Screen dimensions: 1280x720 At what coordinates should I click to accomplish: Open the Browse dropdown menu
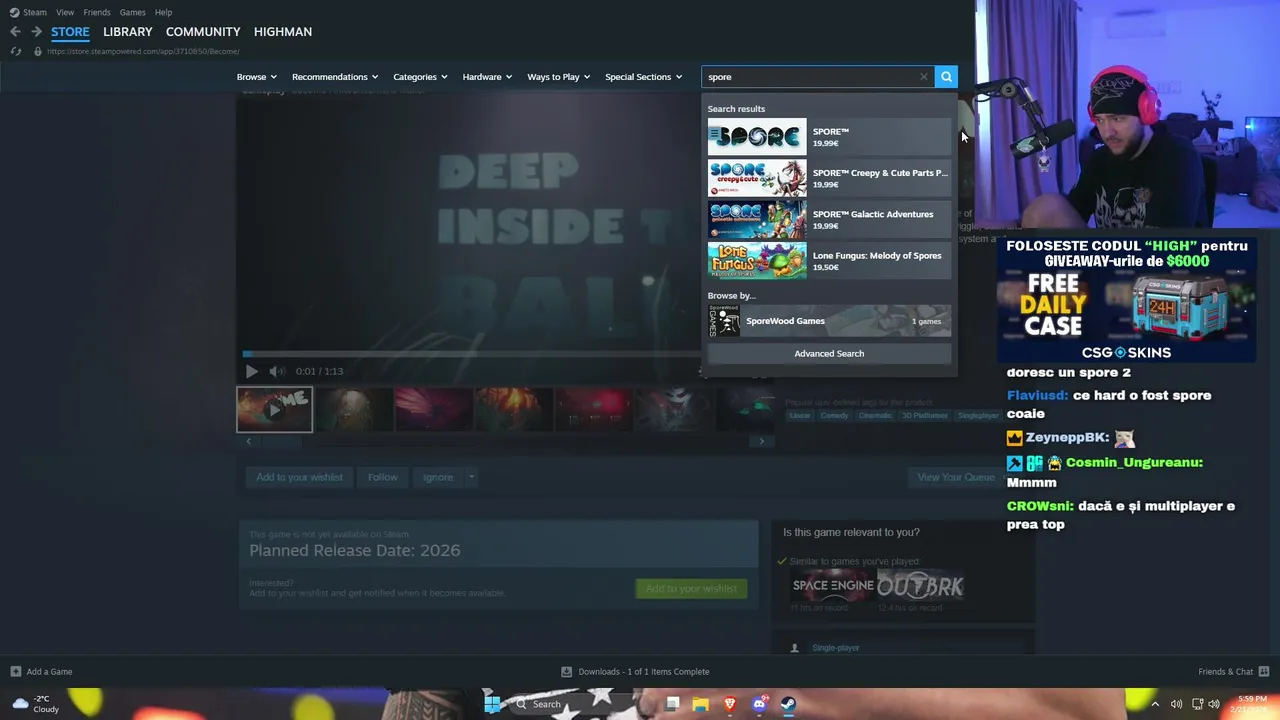tap(257, 77)
